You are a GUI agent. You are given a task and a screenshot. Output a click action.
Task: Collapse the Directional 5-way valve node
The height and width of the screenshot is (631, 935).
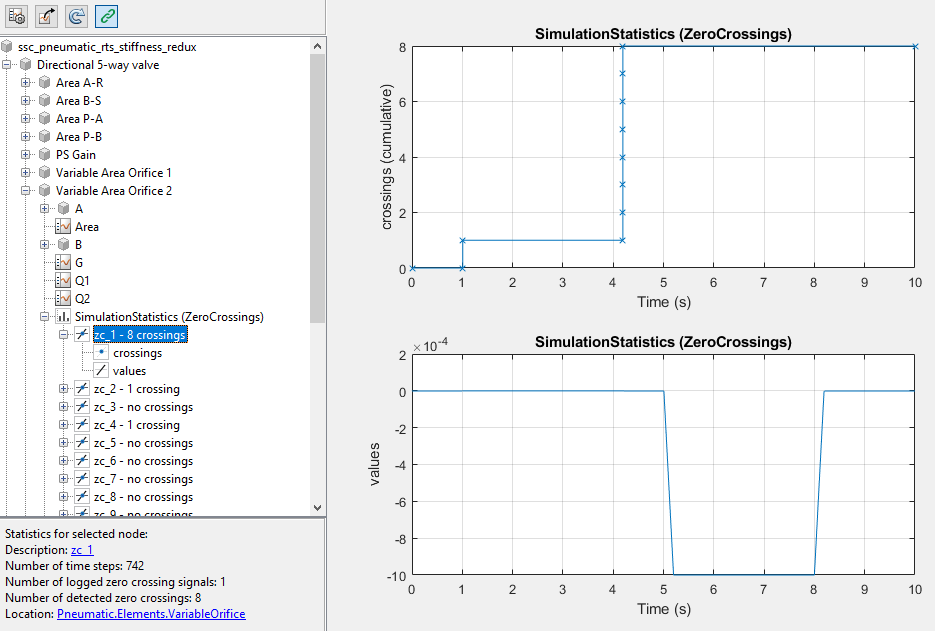point(7,64)
